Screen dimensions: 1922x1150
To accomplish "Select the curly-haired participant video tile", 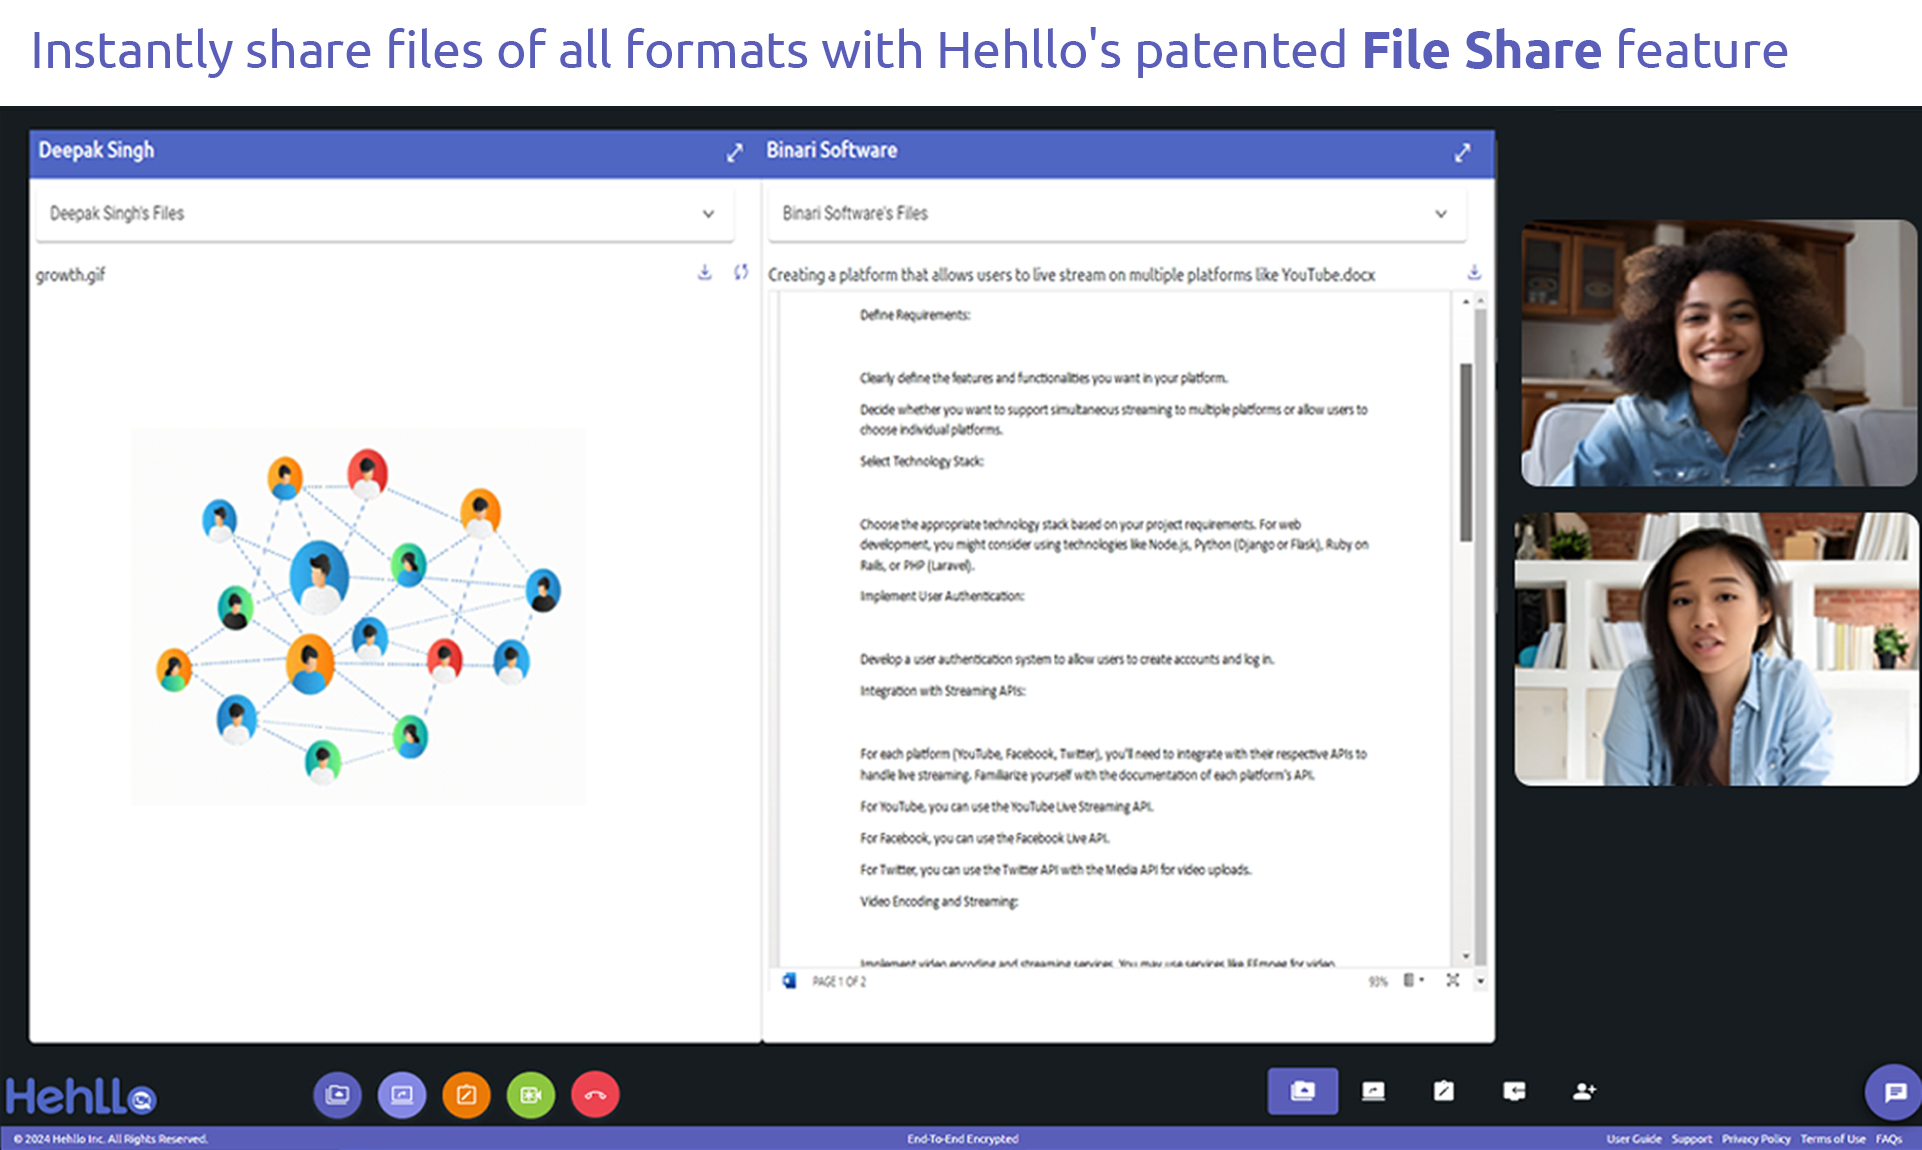I will pos(1719,353).
